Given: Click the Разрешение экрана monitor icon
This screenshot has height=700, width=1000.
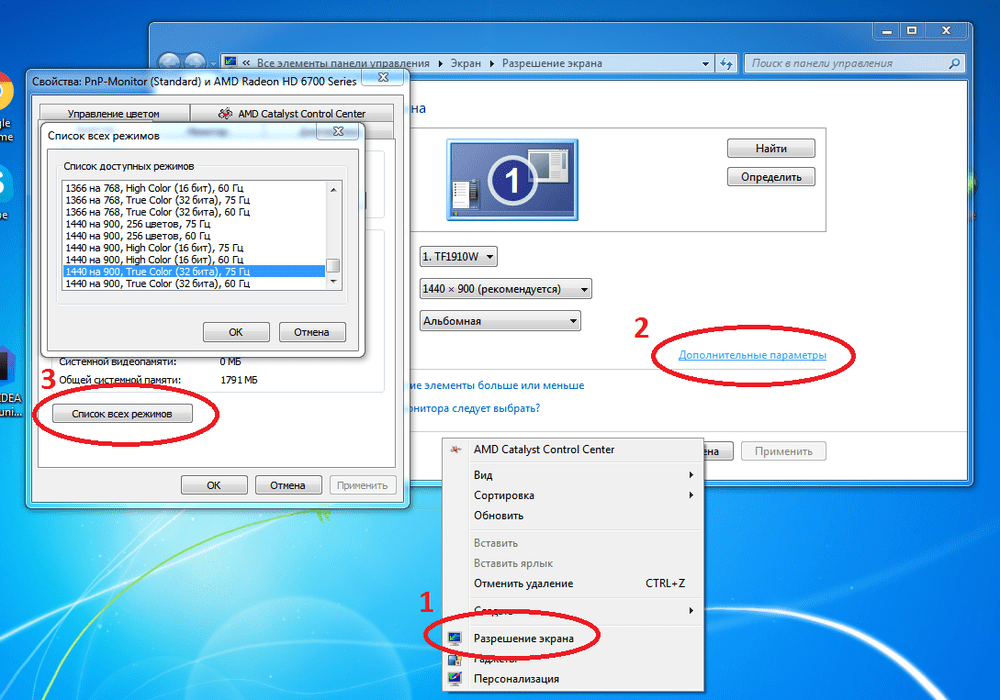Looking at the screenshot, I should click(456, 638).
